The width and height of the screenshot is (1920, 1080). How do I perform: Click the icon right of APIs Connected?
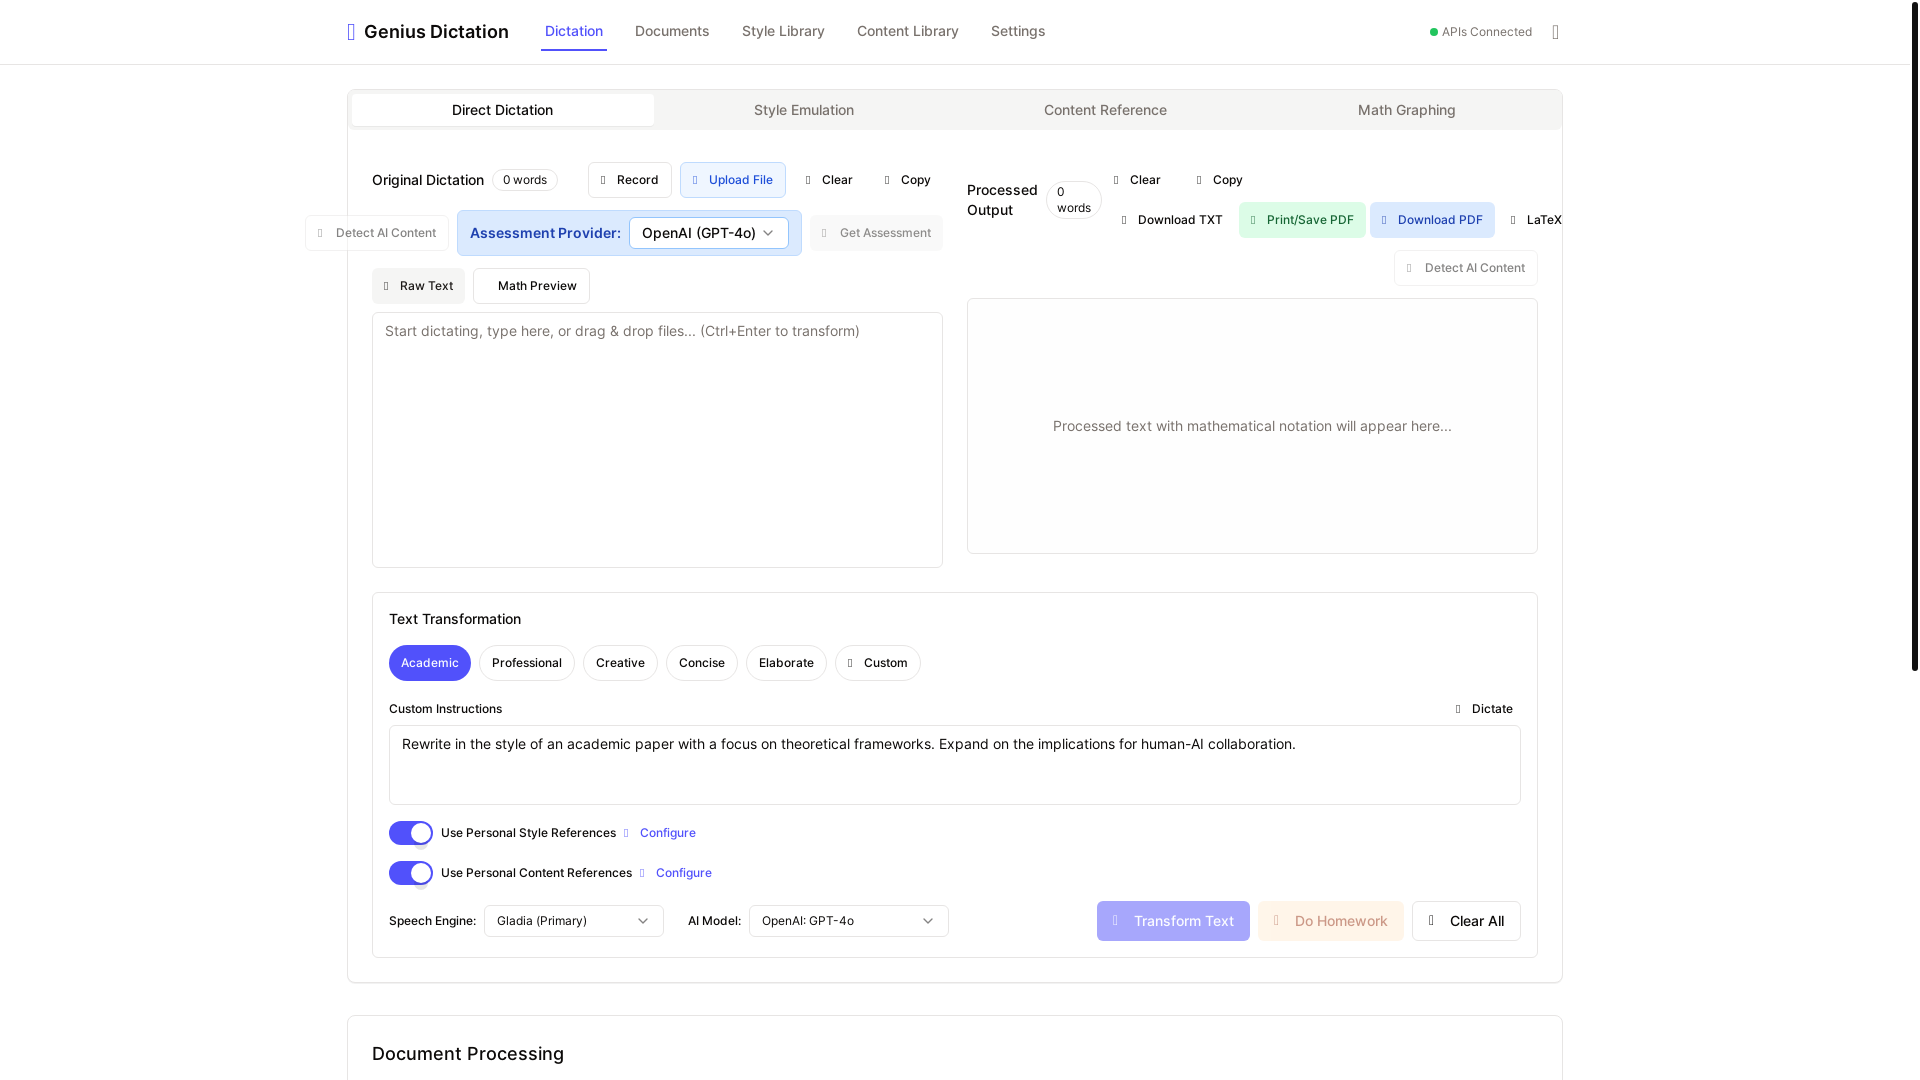click(1555, 32)
